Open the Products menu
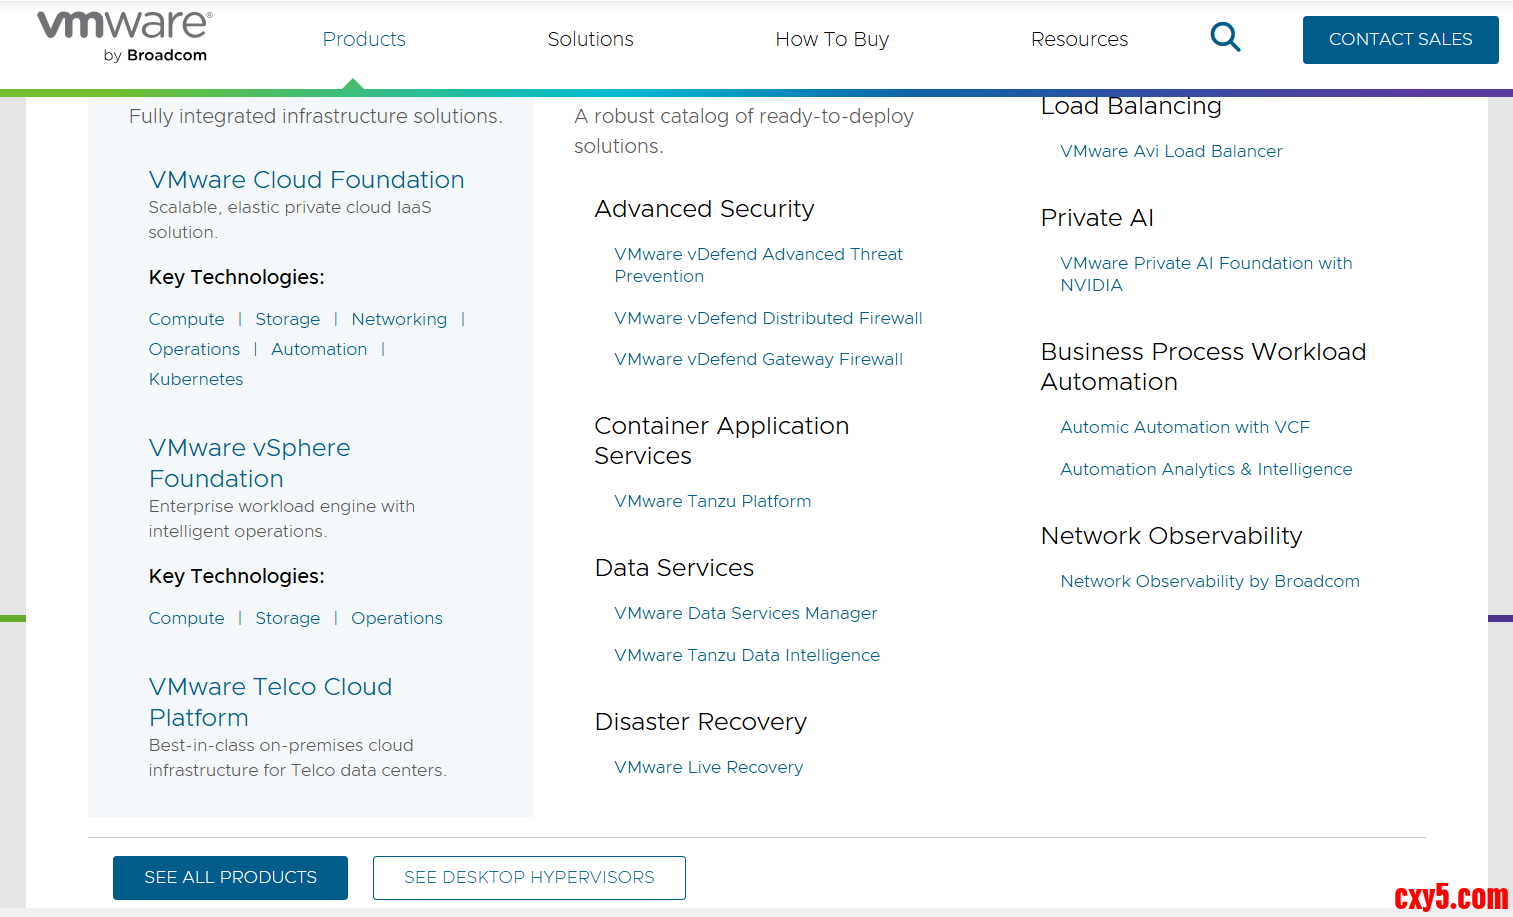 [364, 39]
